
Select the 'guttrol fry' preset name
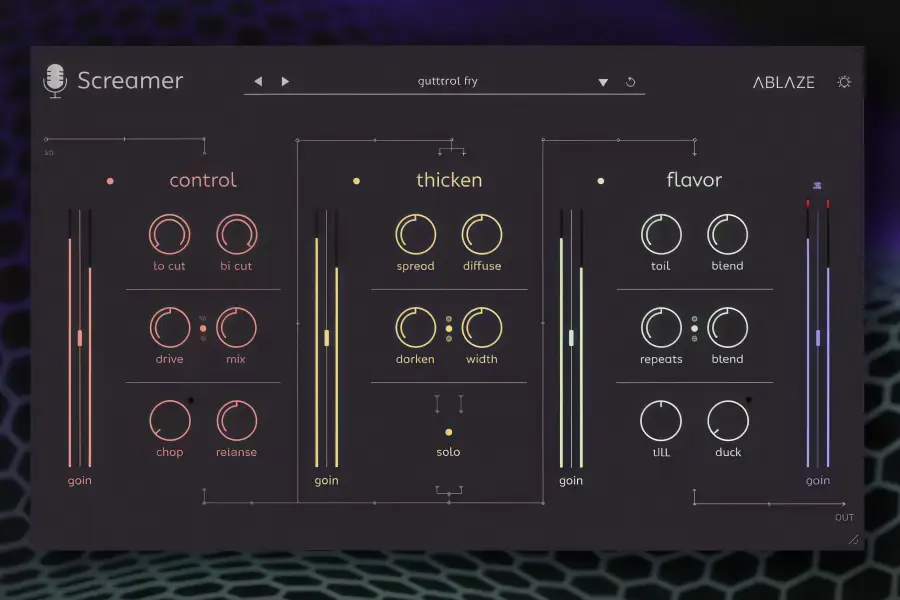(447, 81)
